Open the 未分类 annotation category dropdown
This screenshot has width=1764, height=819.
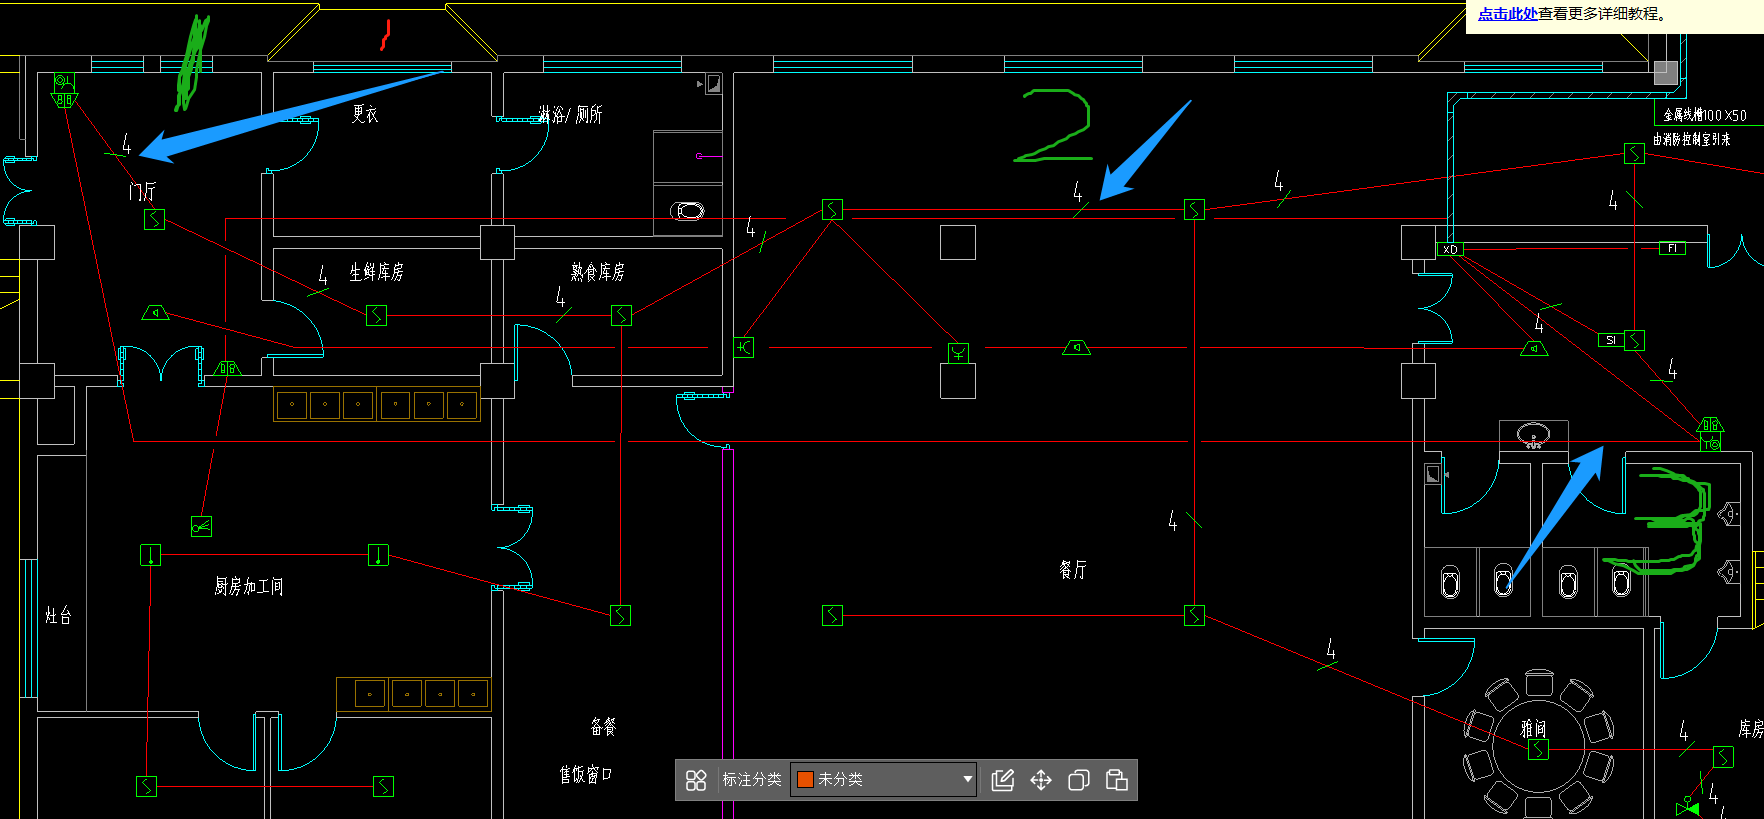coord(884,780)
